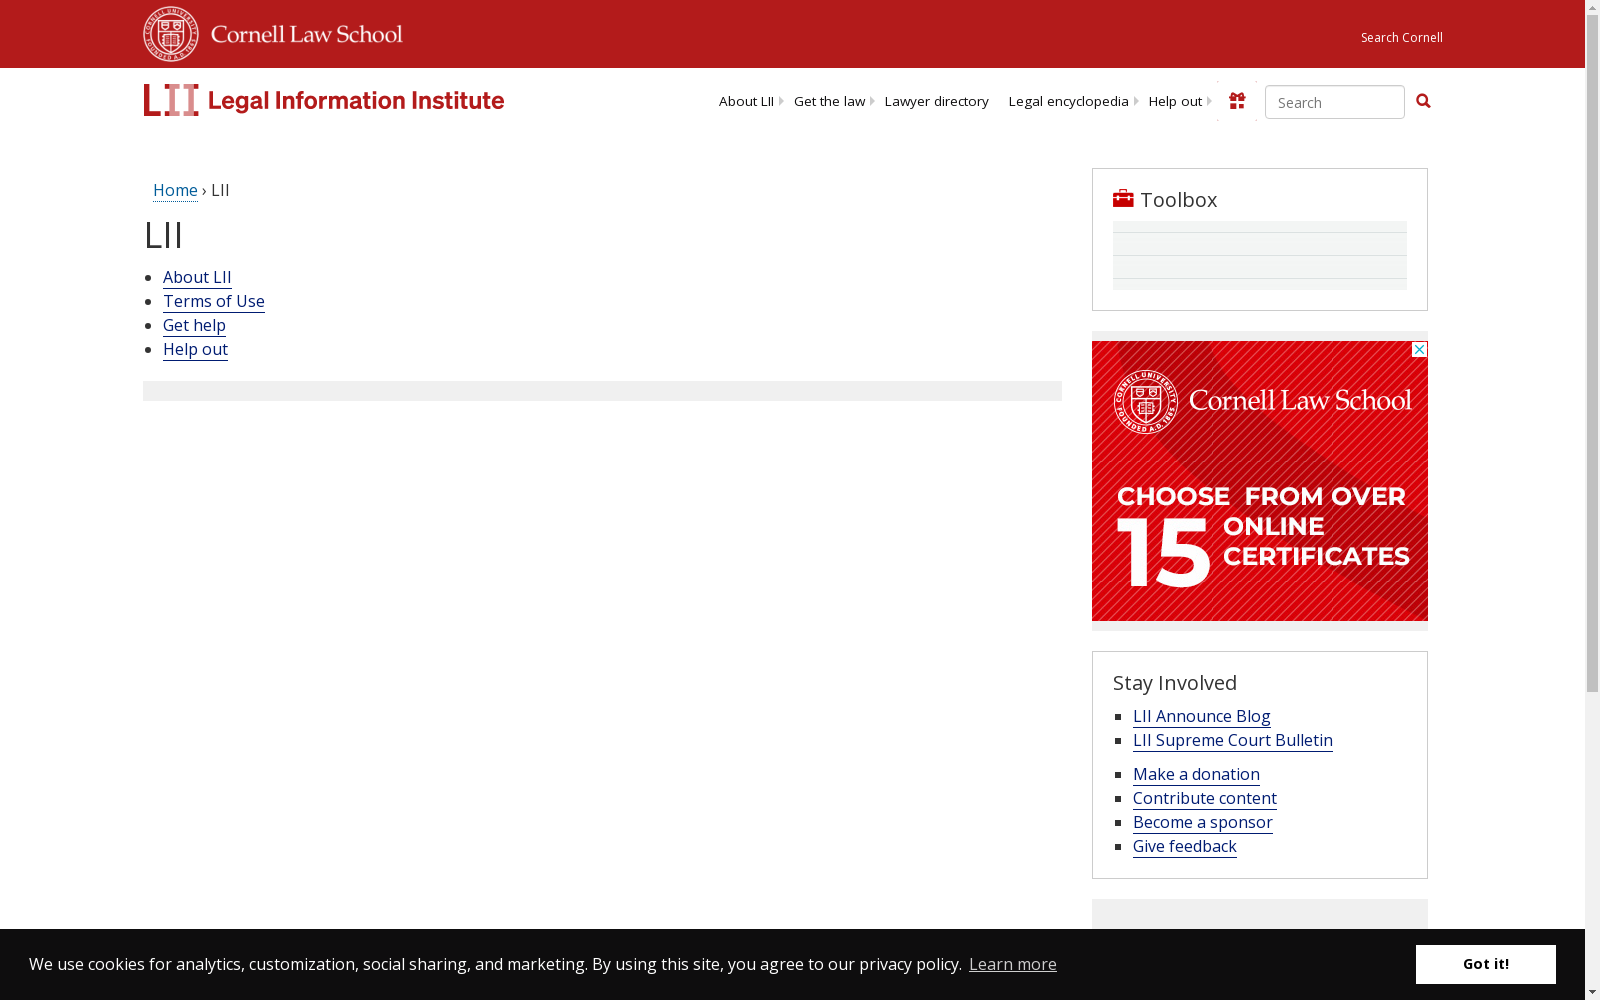Close the Cornell Law School advertisement
Viewport: 1600px width, 1000px height.
1419,349
